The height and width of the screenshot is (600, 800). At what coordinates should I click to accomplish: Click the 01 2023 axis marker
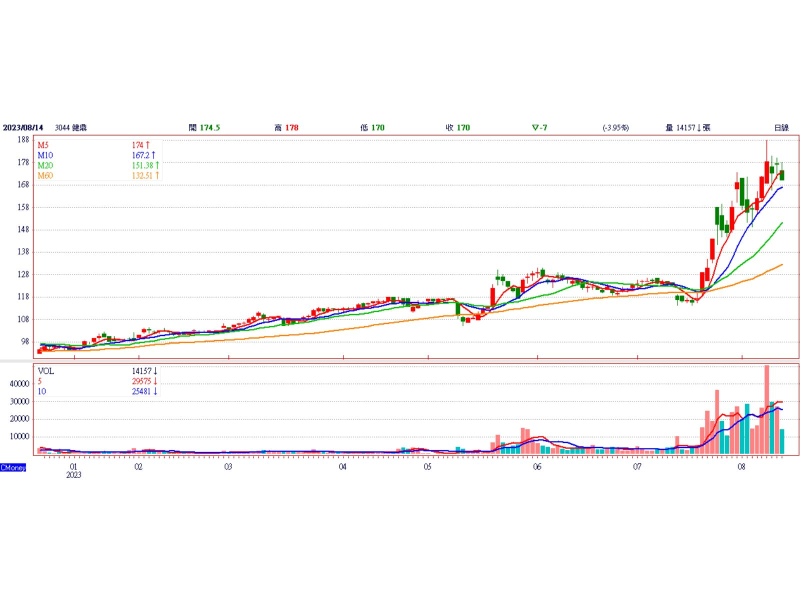73,470
